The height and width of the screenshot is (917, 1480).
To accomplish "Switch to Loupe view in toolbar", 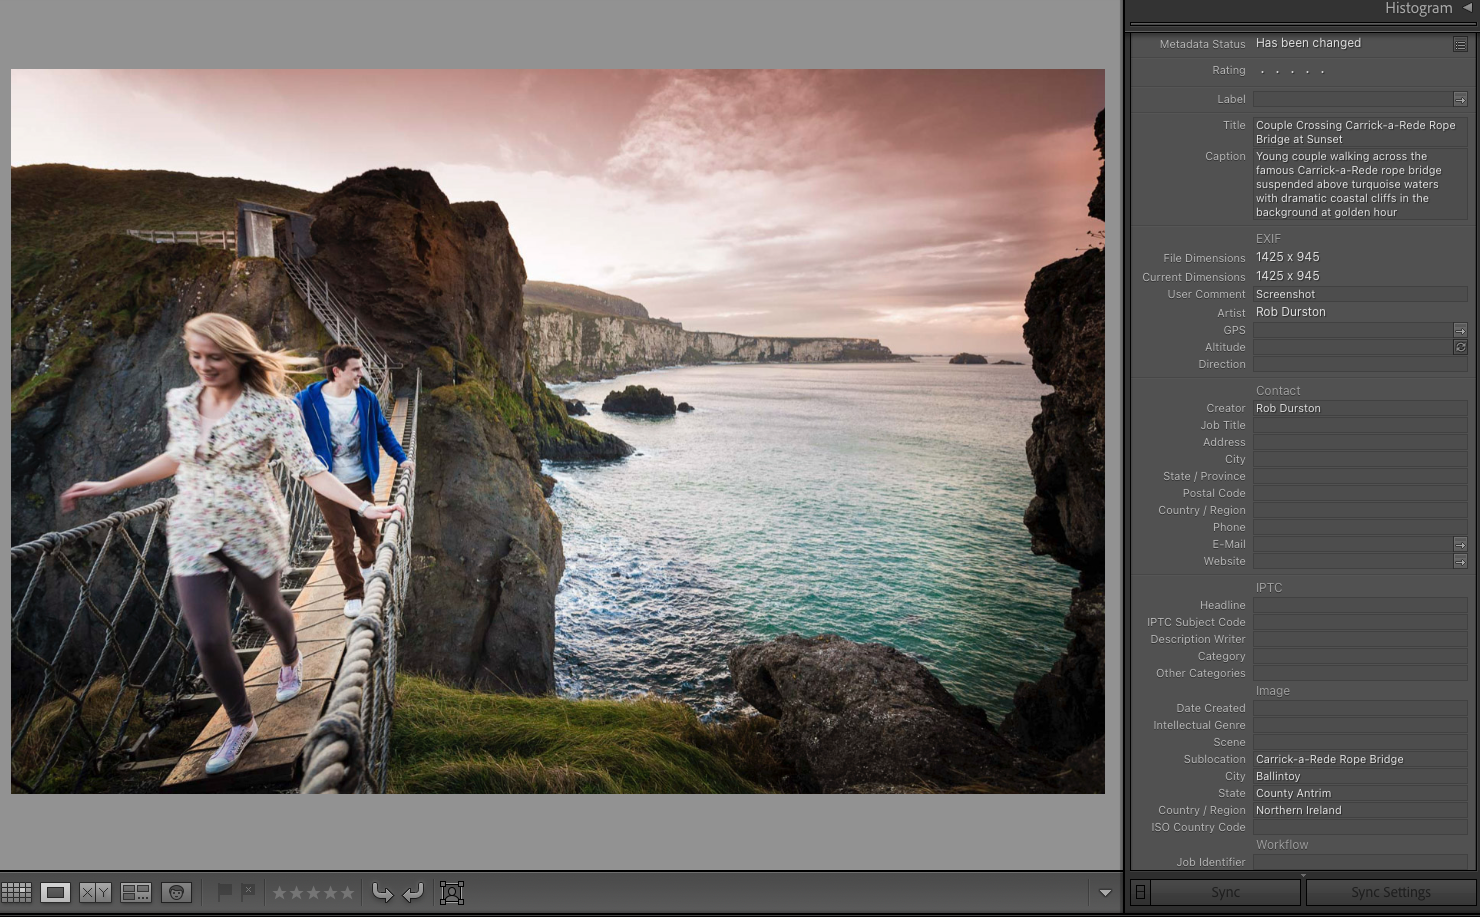I will 55,892.
